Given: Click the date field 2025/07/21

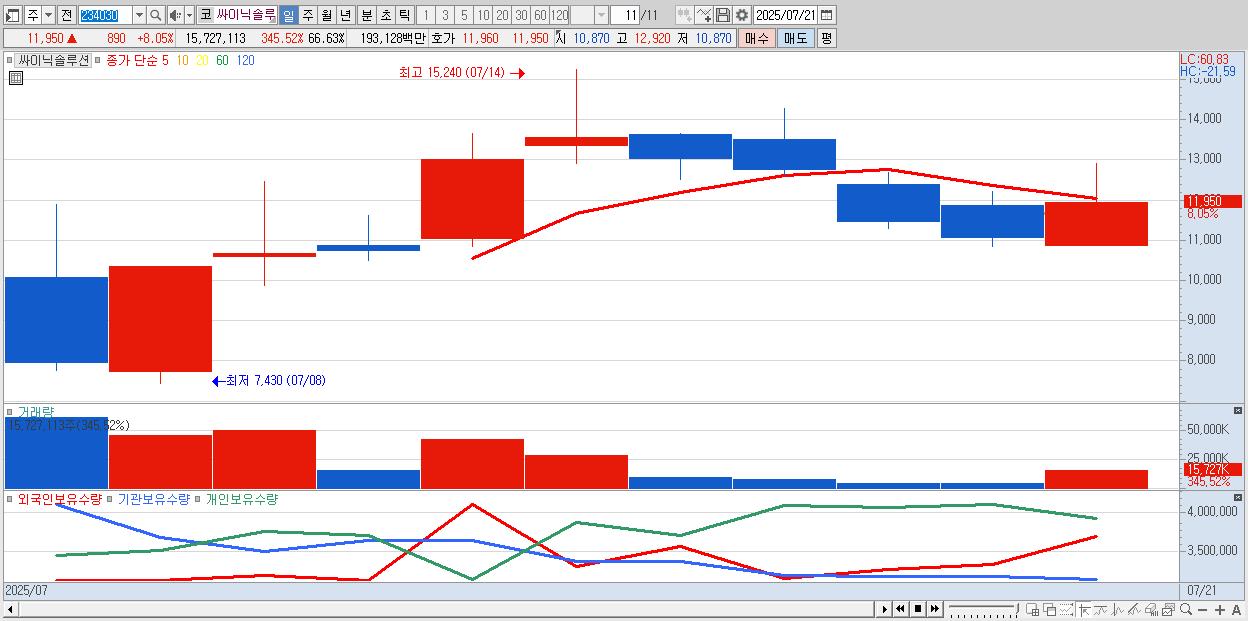Looking at the screenshot, I should (785, 15).
